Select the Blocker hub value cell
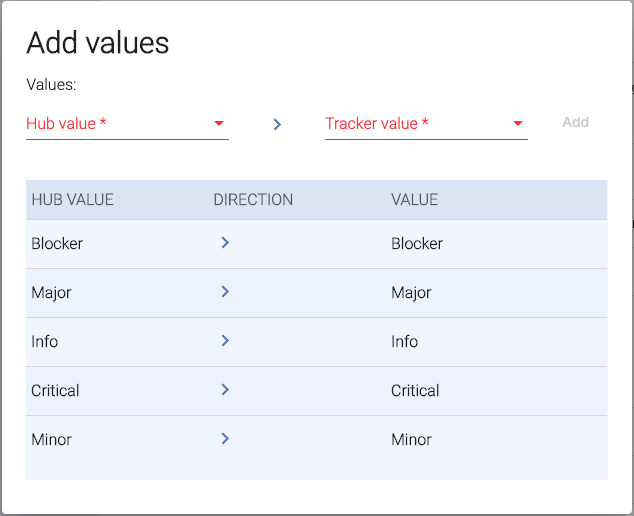This screenshot has height=516, width=634. (57, 244)
